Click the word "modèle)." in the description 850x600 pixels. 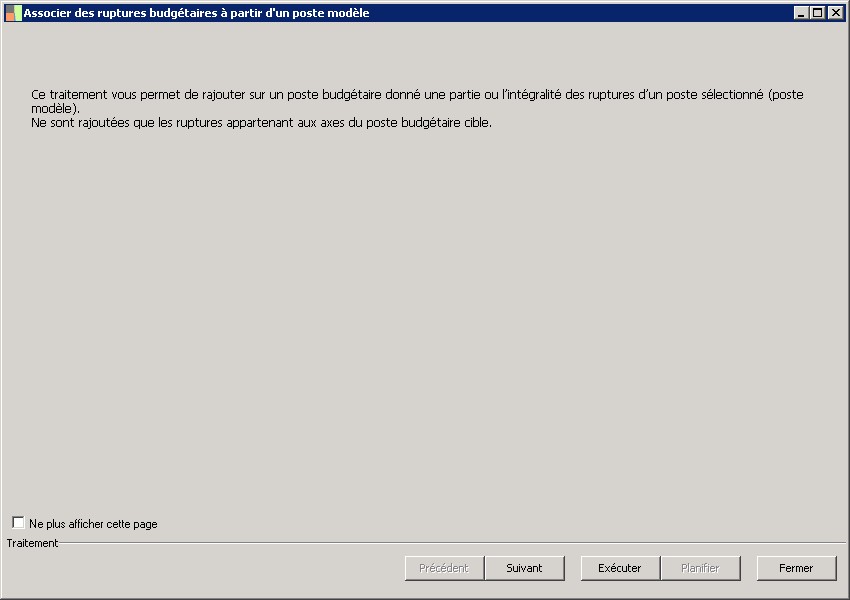tap(55, 108)
